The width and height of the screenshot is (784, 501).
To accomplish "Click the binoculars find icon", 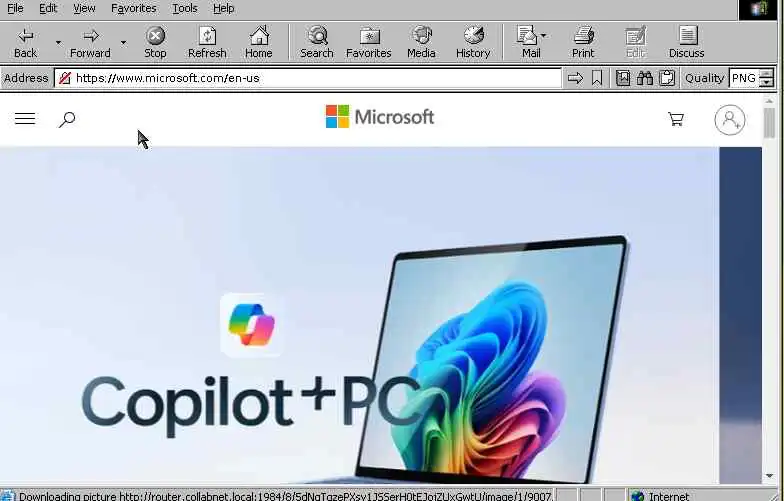I will tap(645, 78).
